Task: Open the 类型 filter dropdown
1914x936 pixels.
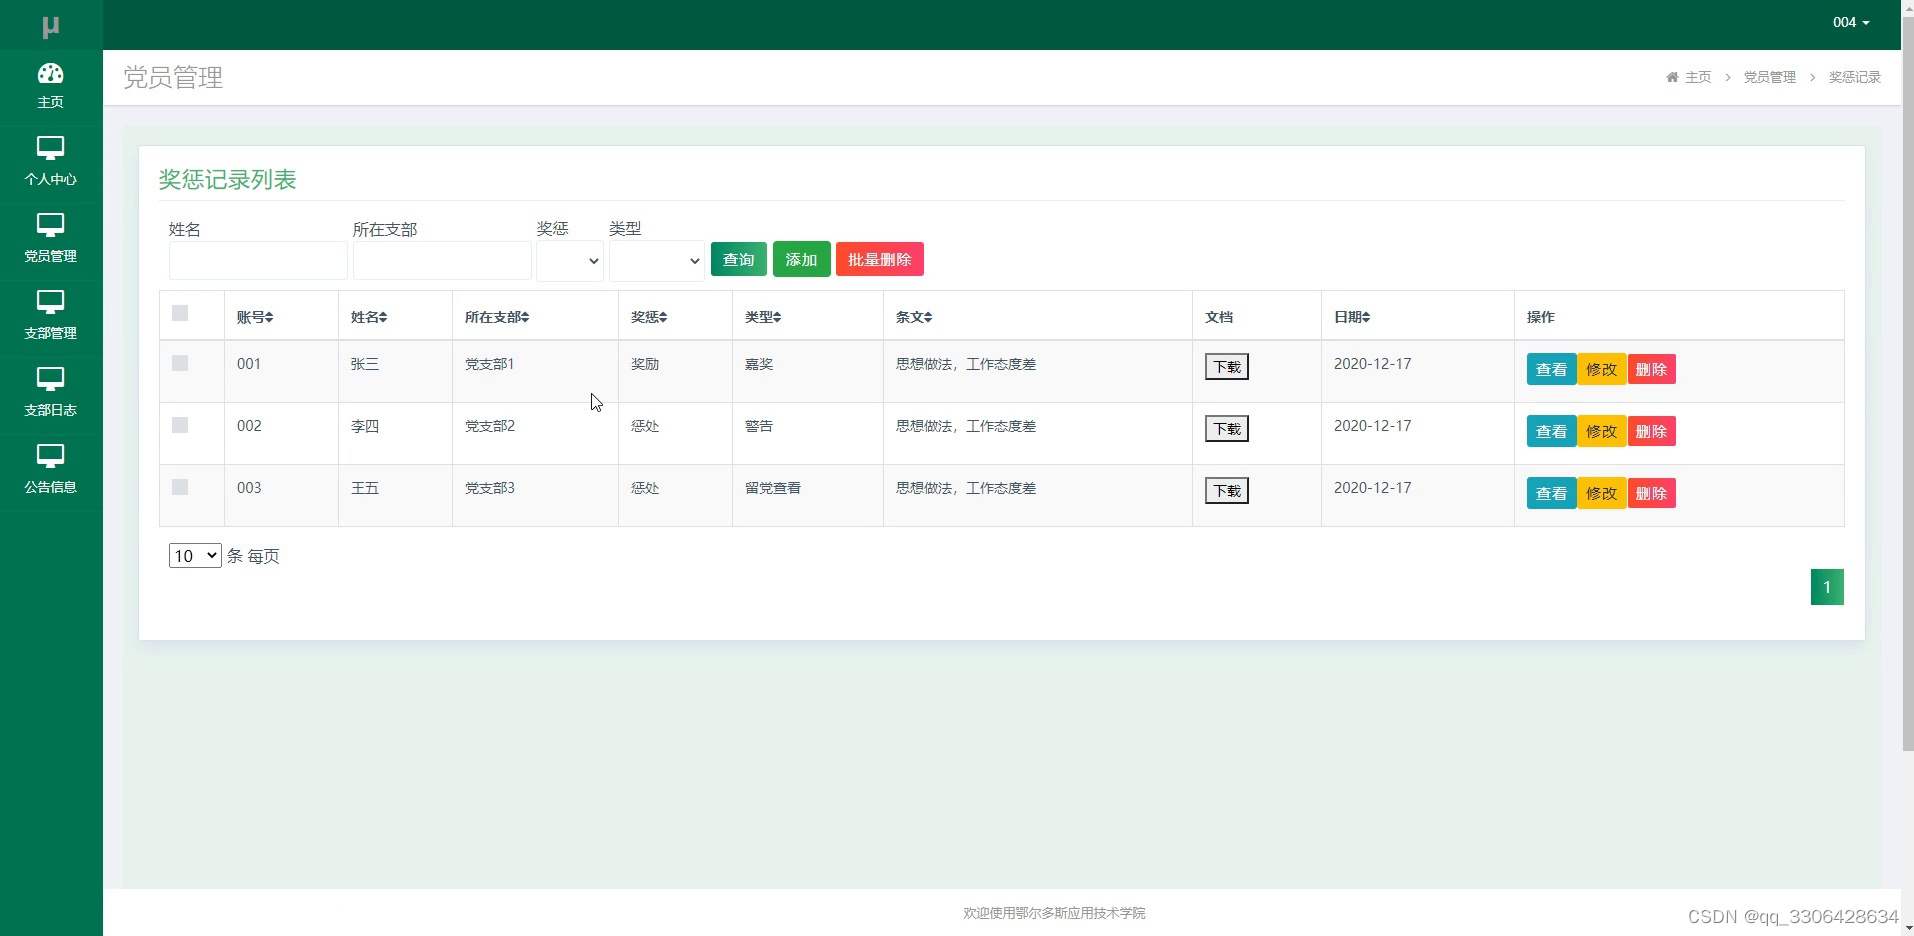Action: point(655,260)
